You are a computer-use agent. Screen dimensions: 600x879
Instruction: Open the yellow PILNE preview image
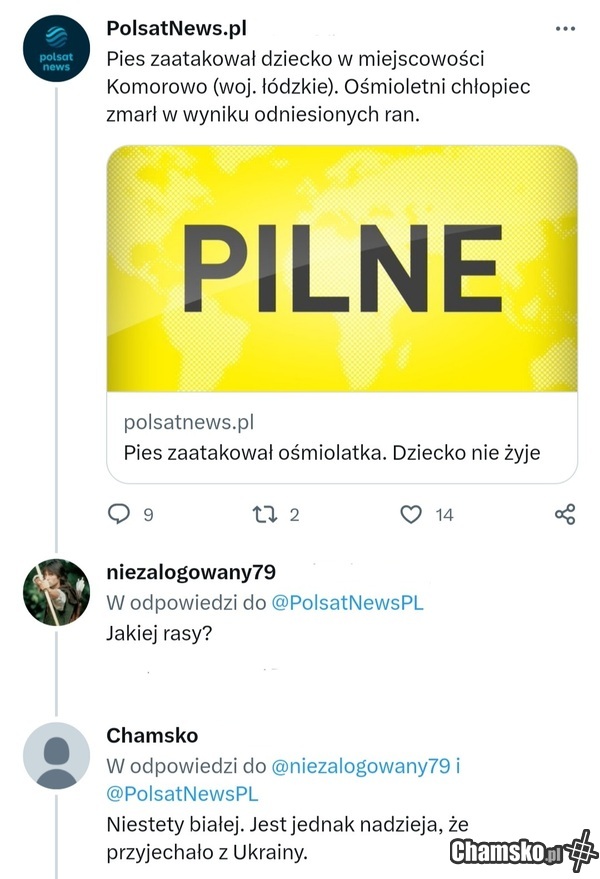click(342, 267)
